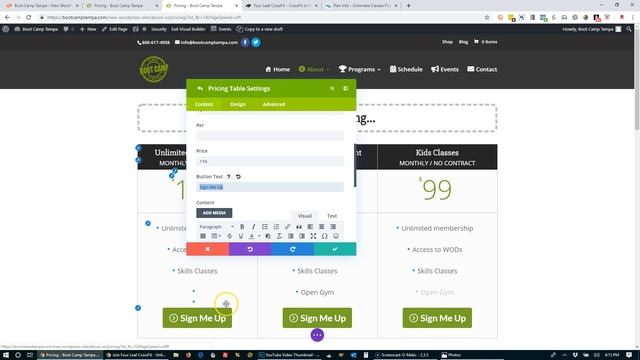Click the ADD MEDIA button

[x=214, y=213]
